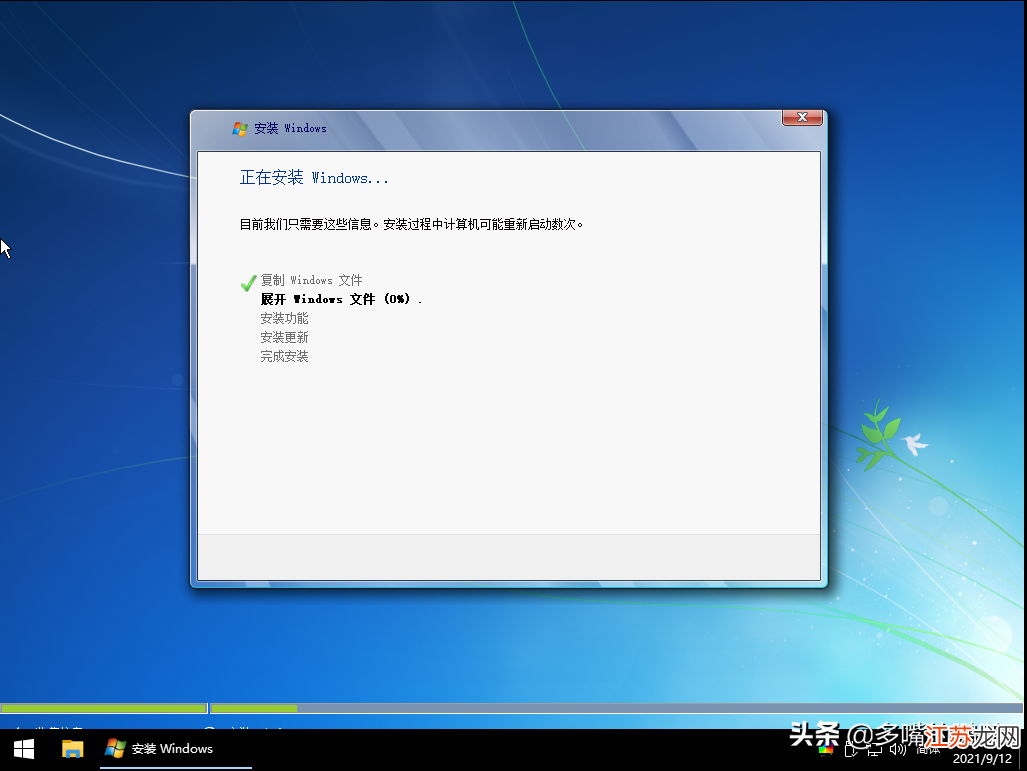The width and height of the screenshot is (1027, 771).
Task: Select the 安装更新 step text
Action: pyautogui.click(x=284, y=337)
